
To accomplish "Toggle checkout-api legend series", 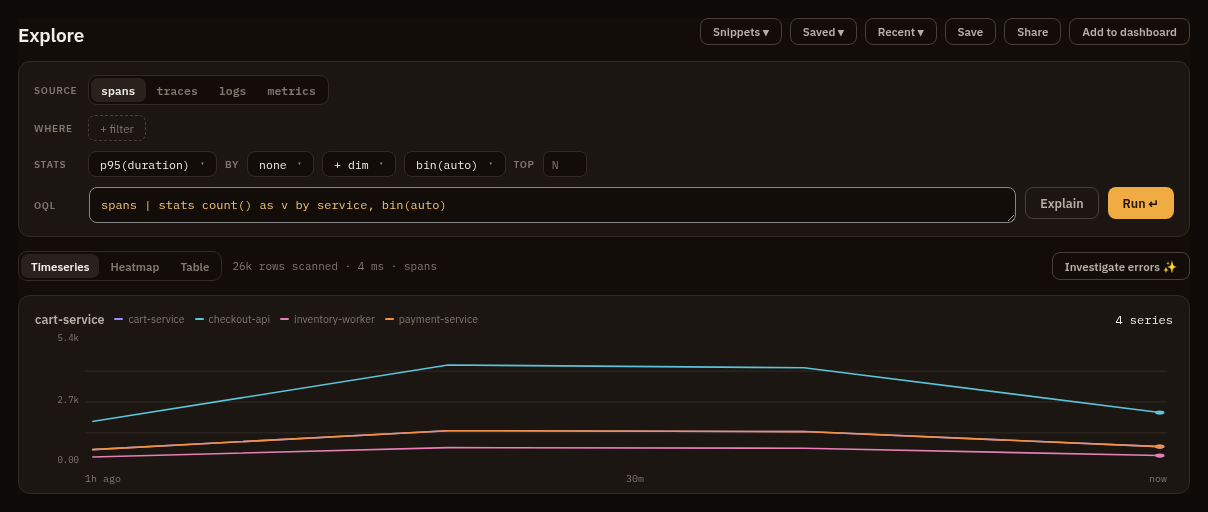I will [232, 319].
